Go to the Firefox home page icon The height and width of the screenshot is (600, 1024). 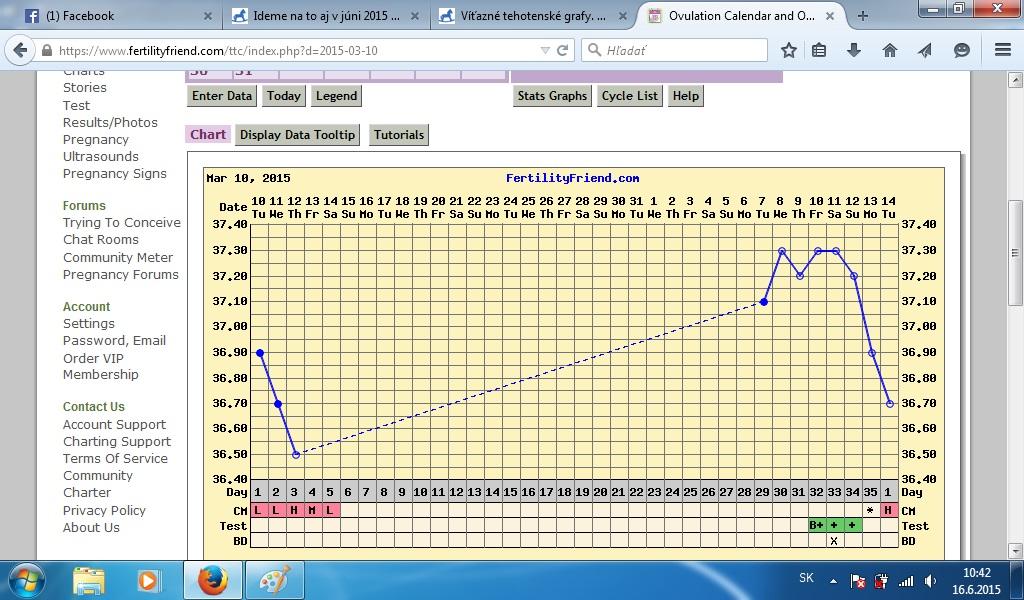(x=889, y=50)
